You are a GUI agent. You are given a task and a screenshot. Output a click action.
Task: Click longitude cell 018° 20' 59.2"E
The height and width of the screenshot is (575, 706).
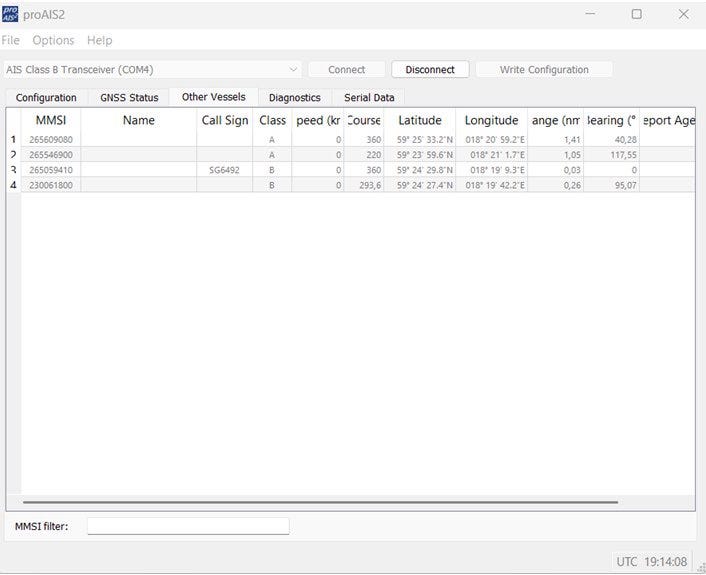click(x=492, y=140)
